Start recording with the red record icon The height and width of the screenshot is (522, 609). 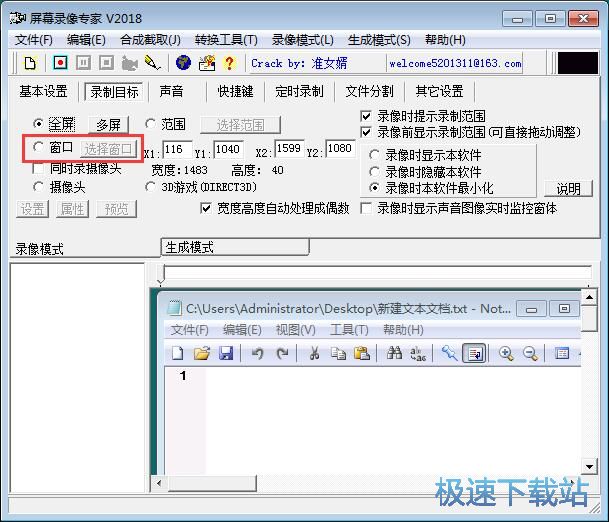click(x=60, y=63)
